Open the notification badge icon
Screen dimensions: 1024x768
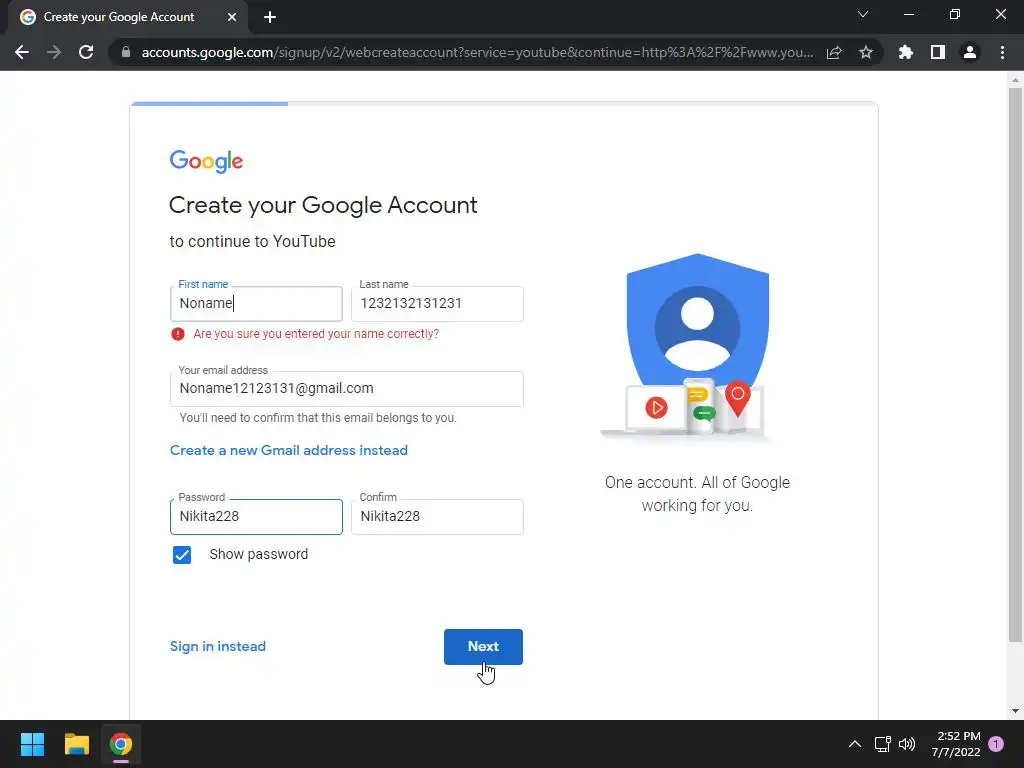996,744
